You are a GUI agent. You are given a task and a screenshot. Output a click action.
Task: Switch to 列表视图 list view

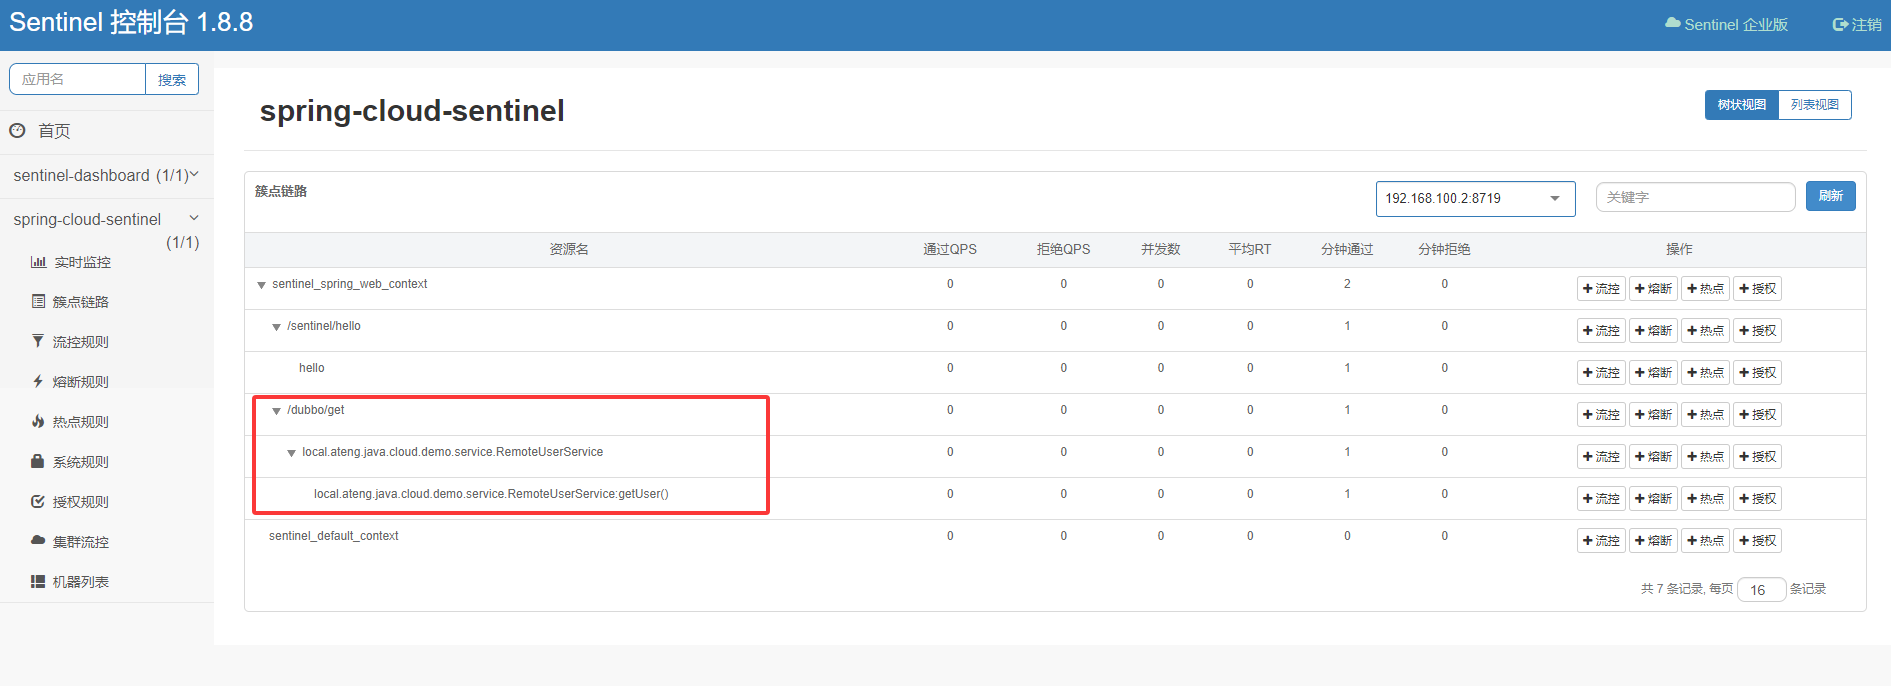(x=1814, y=105)
